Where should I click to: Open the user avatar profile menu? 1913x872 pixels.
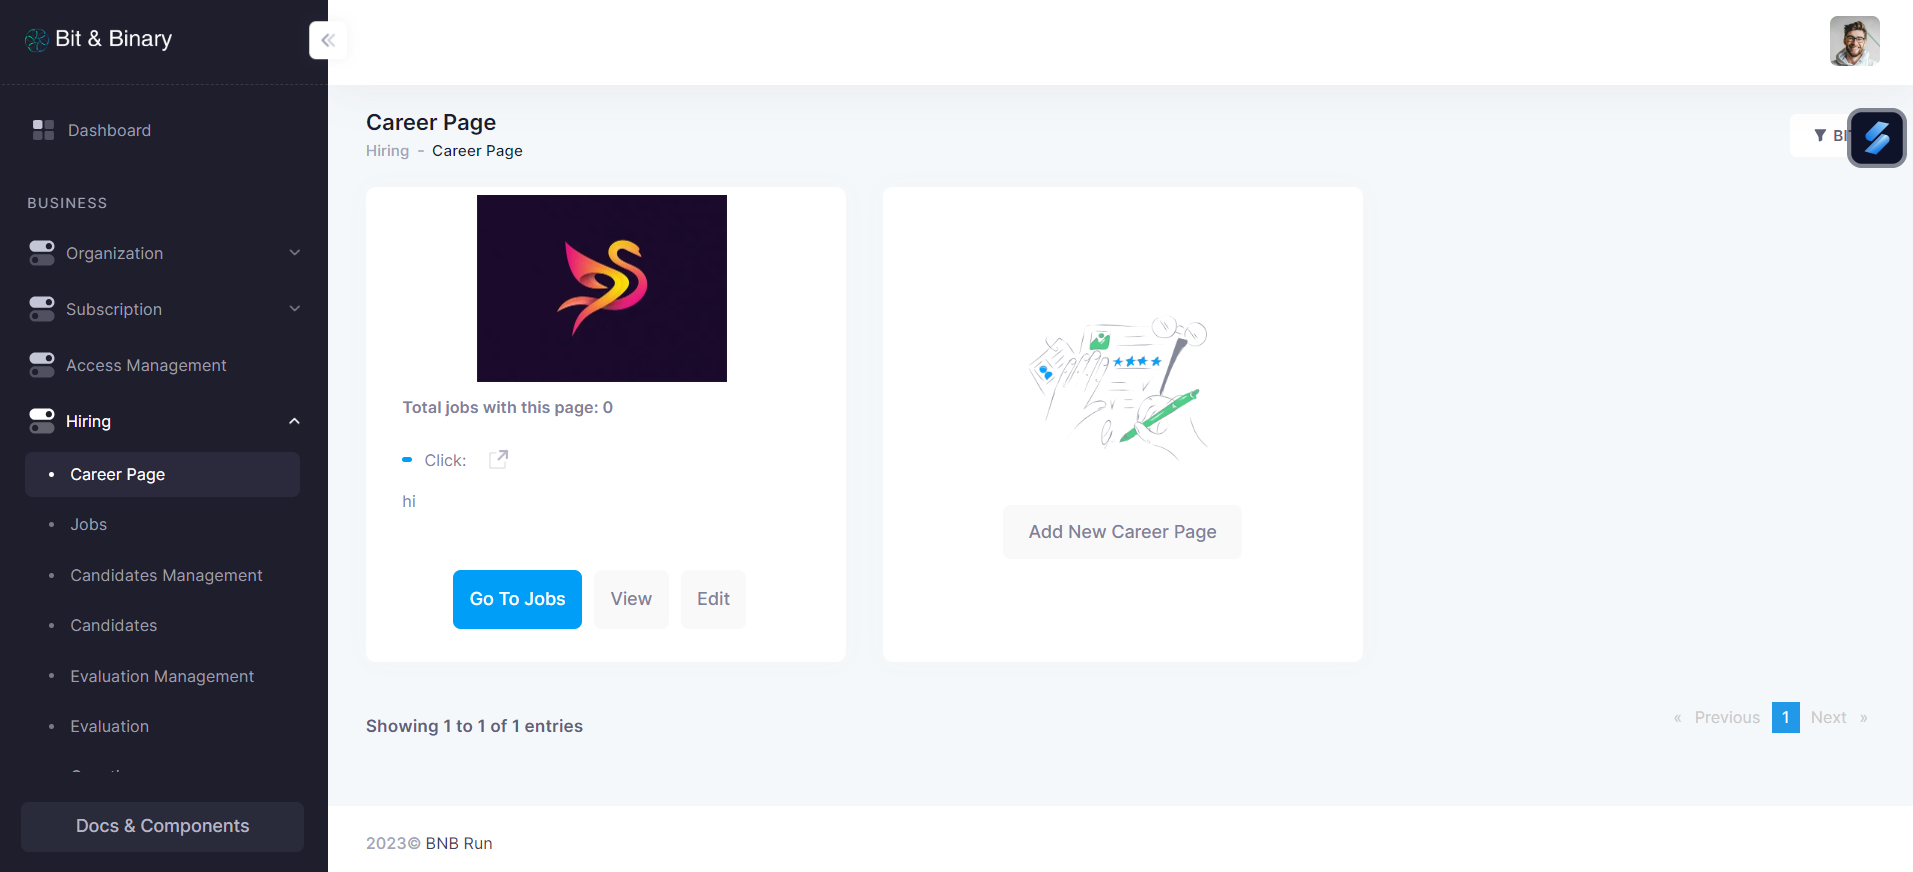pyautogui.click(x=1854, y=41)
